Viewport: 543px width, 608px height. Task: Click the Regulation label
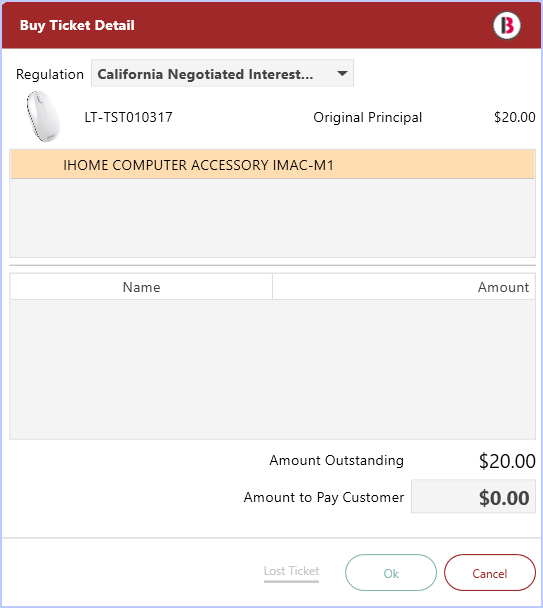(50, 74)
